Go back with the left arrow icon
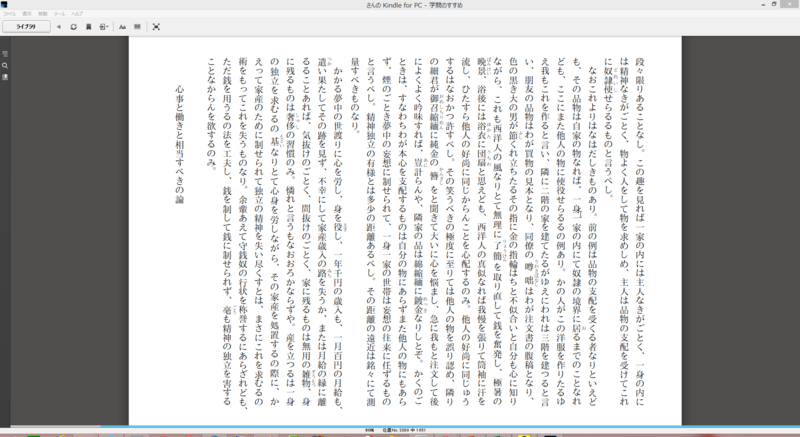Image resolution: width=800 pixels, height=437 pixels. [x=59, y=27]
